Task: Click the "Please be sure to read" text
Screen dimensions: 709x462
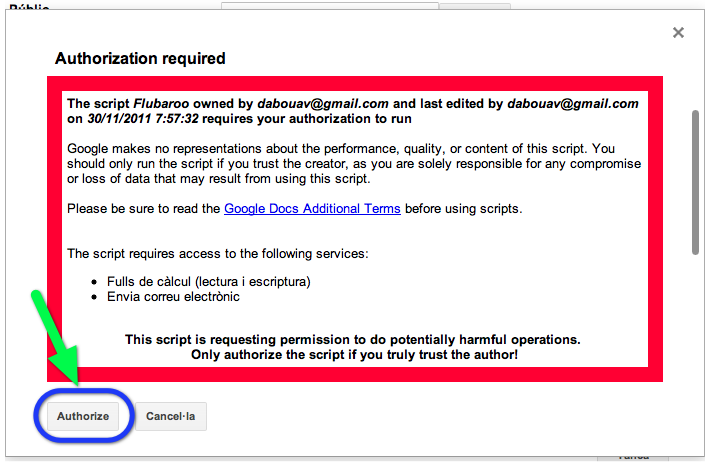Action: (x=144, y=209)
